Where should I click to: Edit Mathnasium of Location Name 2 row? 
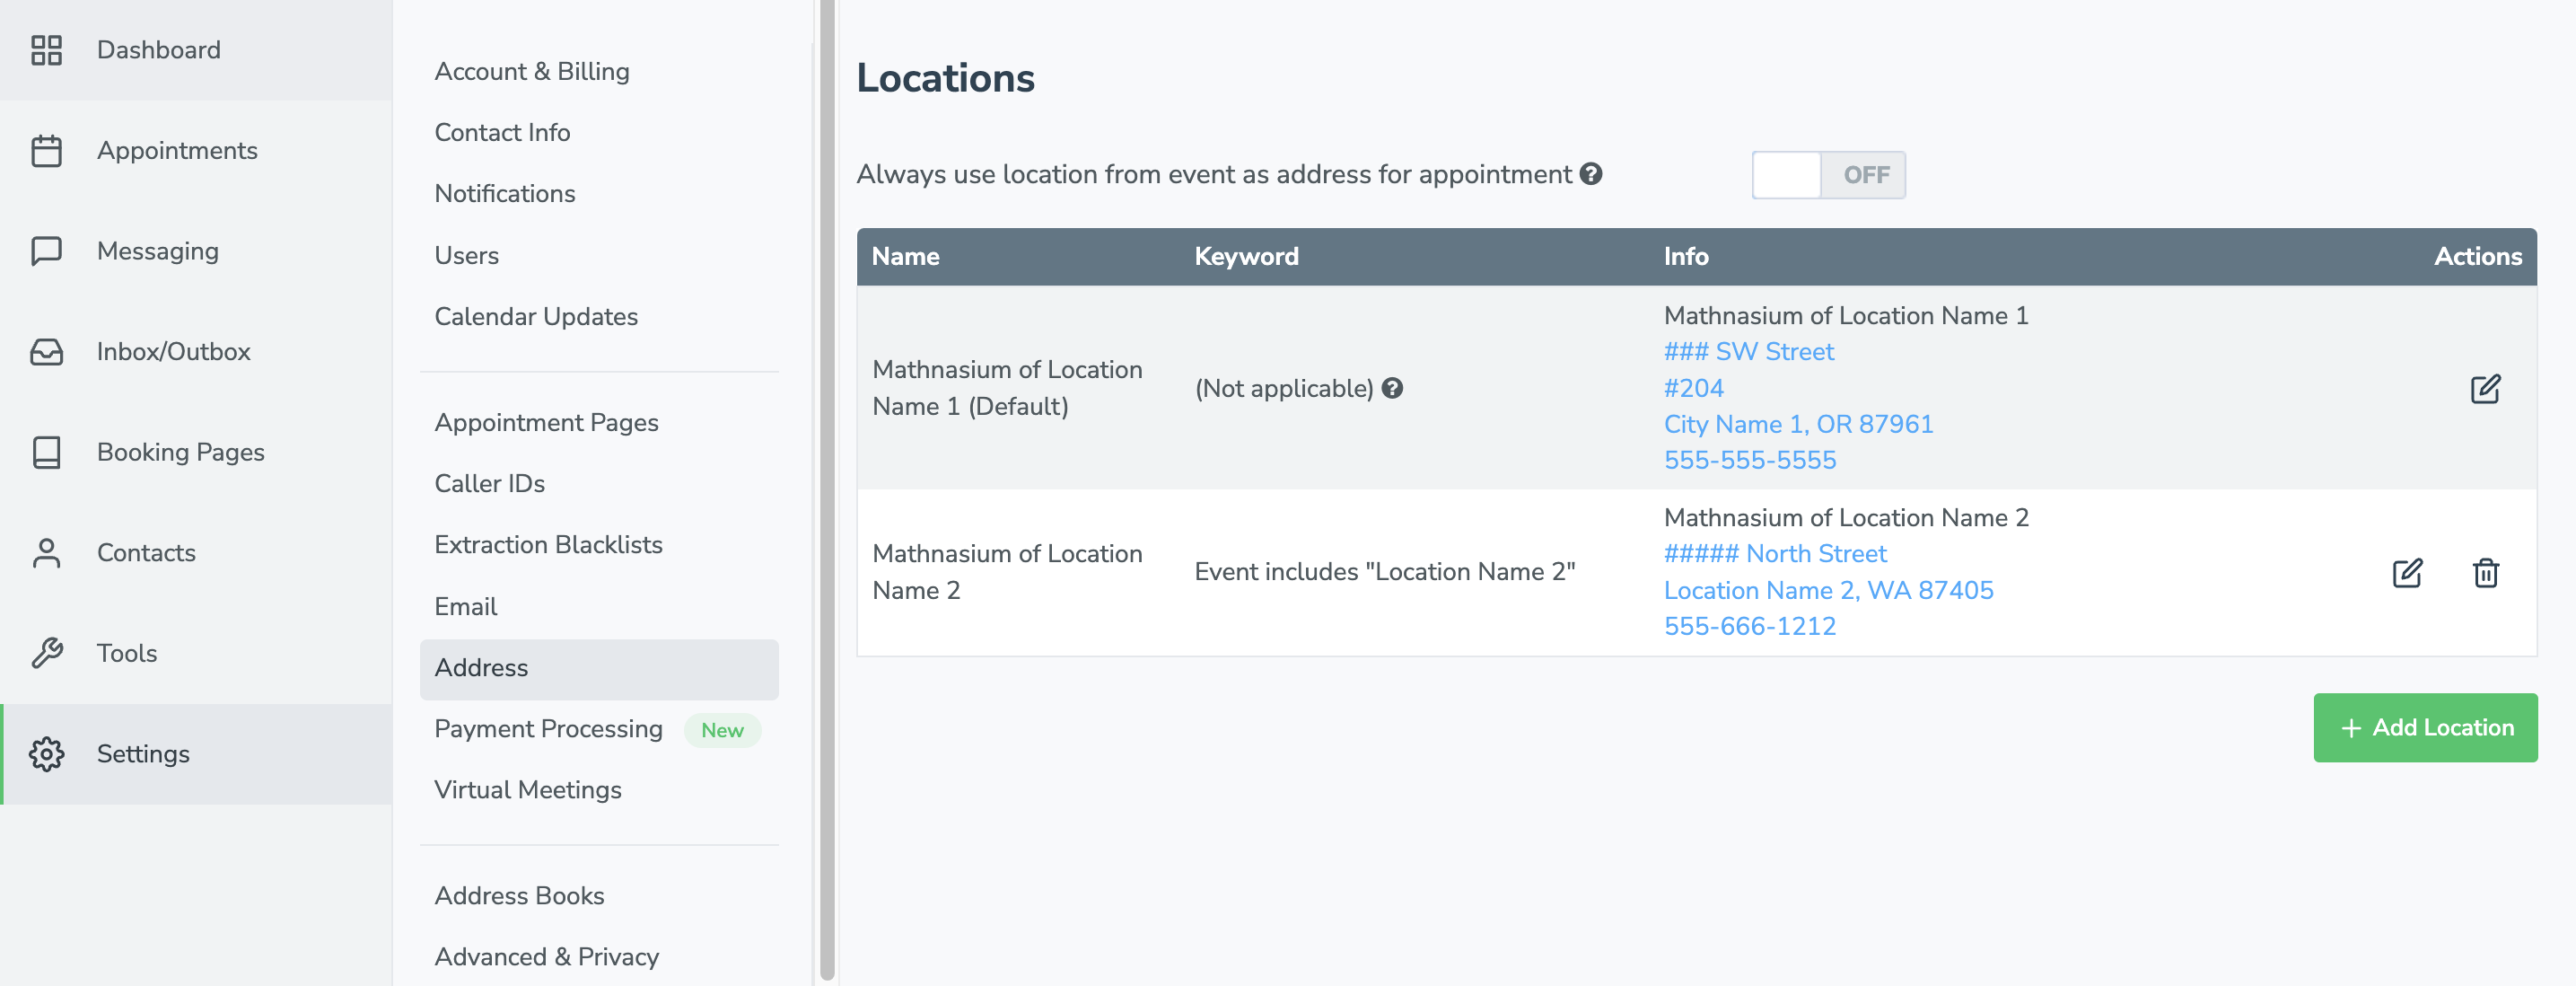pyautogui.click(x=2407, y=572)
